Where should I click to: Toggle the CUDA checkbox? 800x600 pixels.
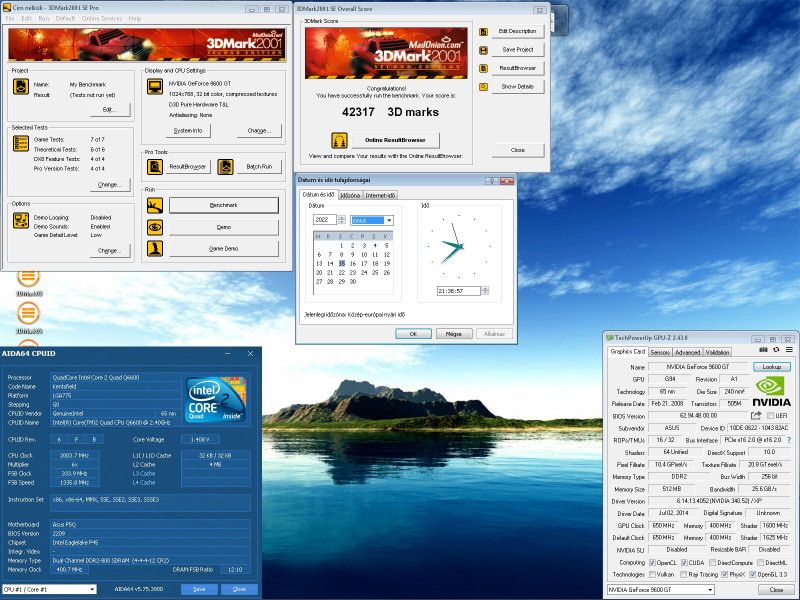click(x=684, y=563)
